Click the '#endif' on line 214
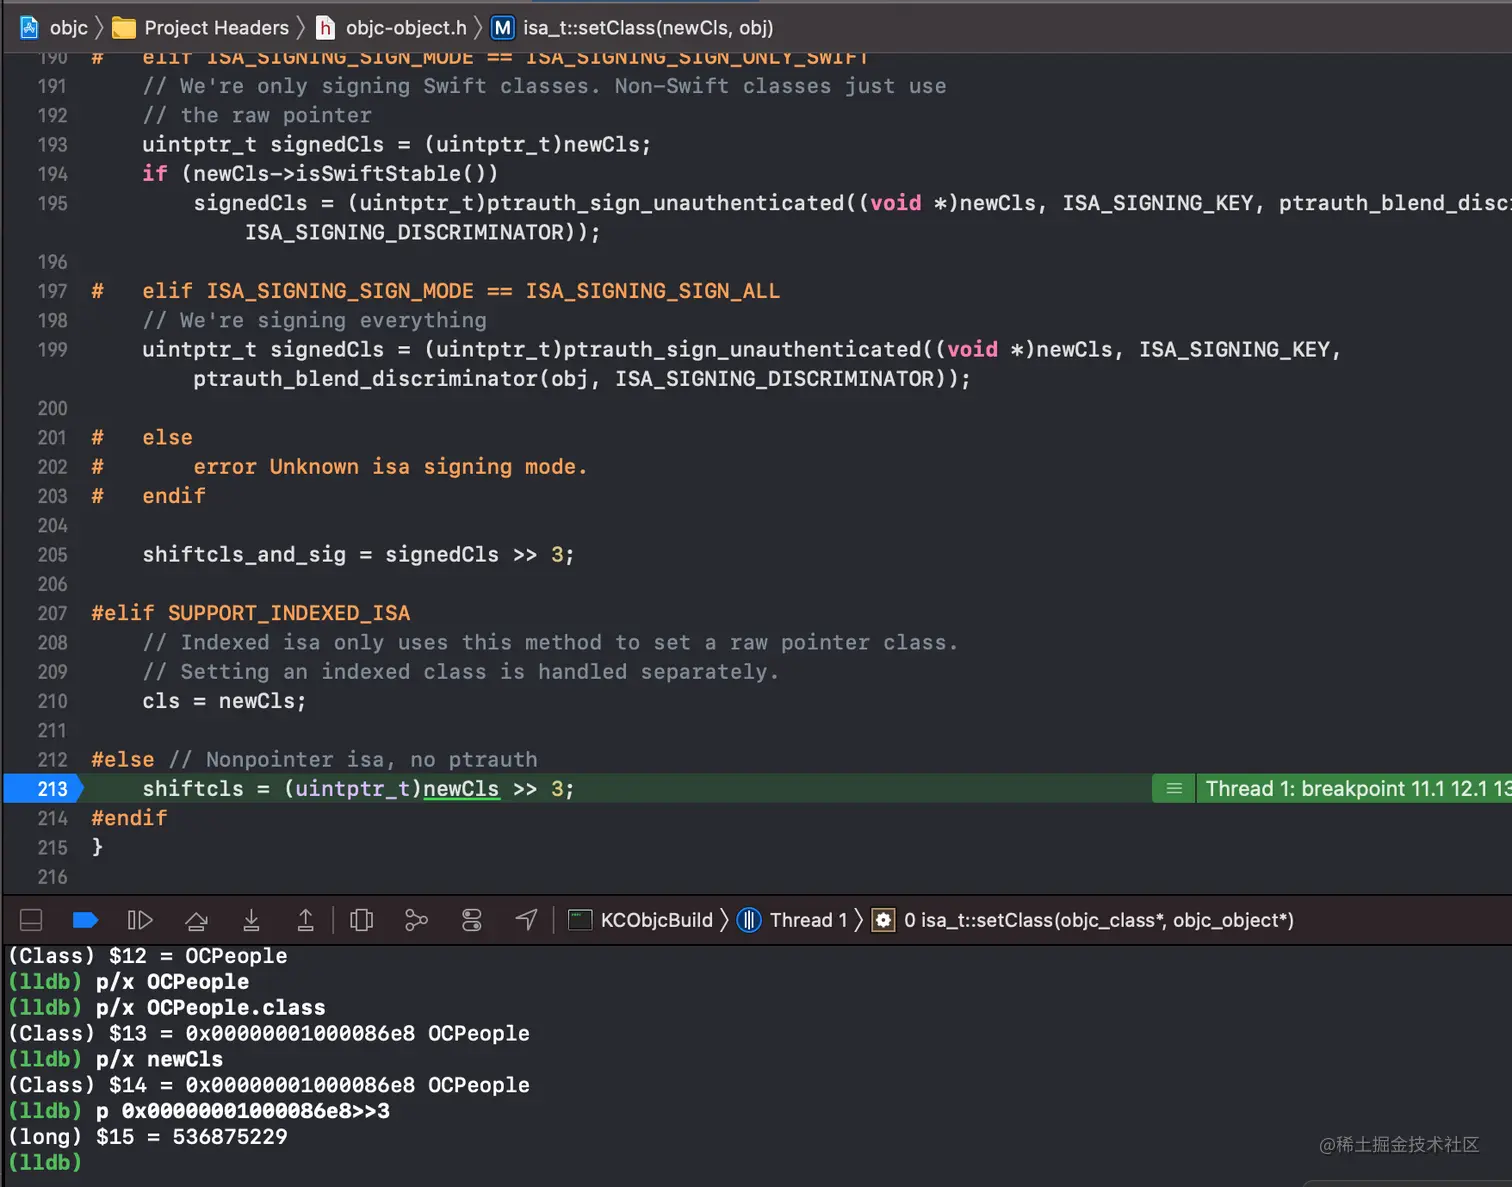 [129, 818]
